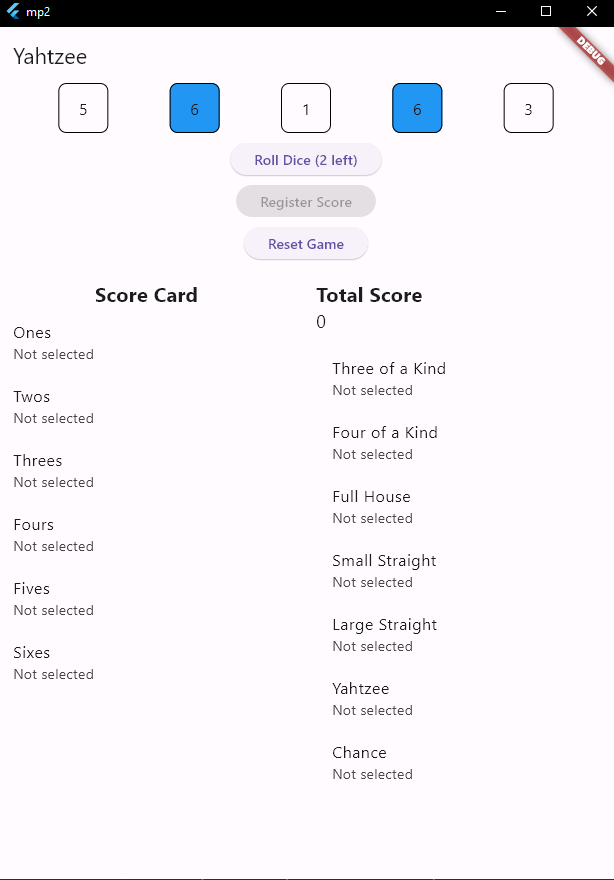
Task: Select the Ones score category
Action: click(x=146, y=343)
